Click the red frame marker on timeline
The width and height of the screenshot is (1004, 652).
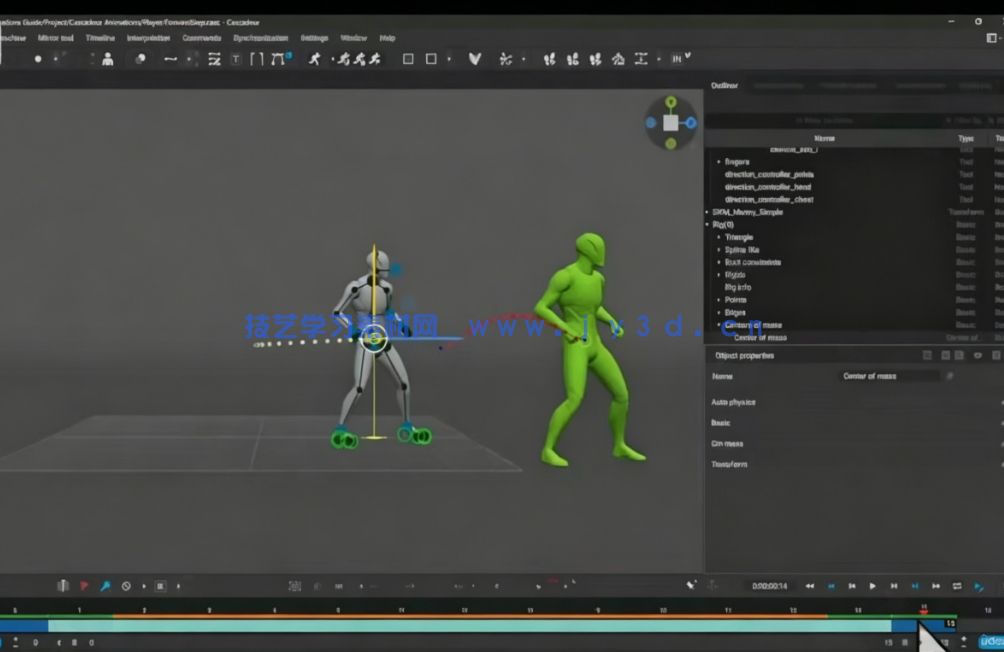click(923, 609)
